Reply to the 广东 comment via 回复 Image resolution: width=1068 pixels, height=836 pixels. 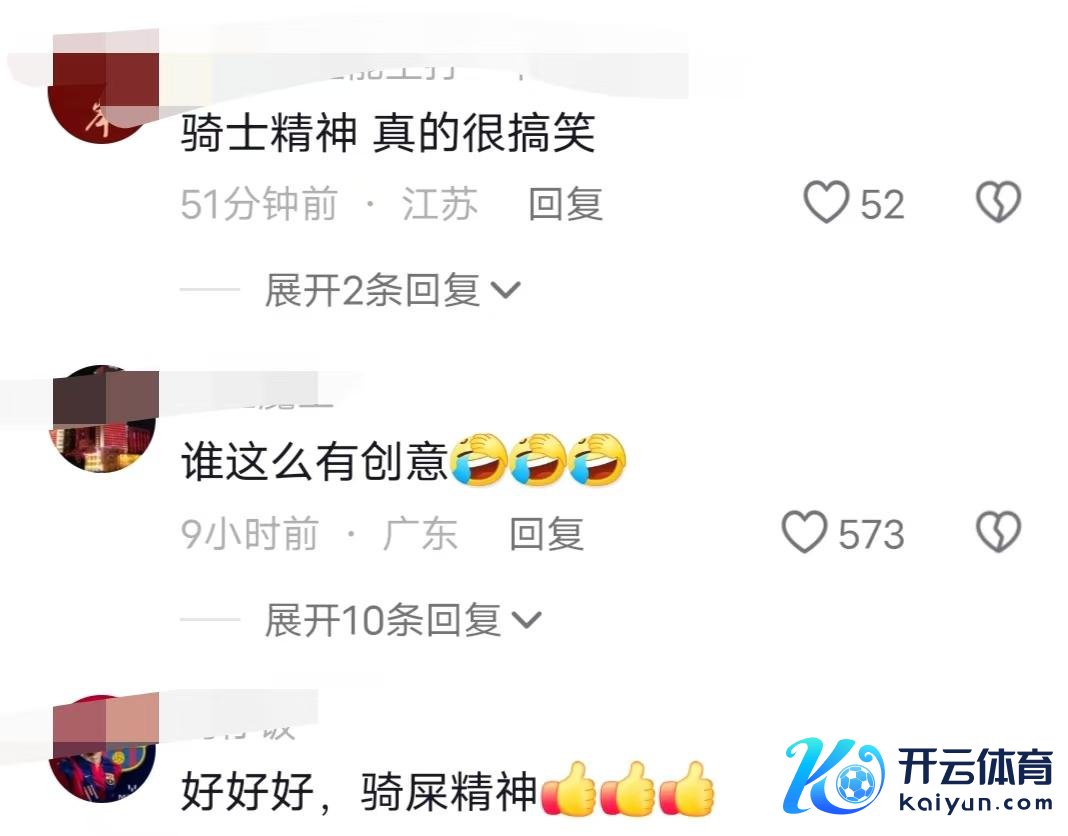(x=546, y=533)
